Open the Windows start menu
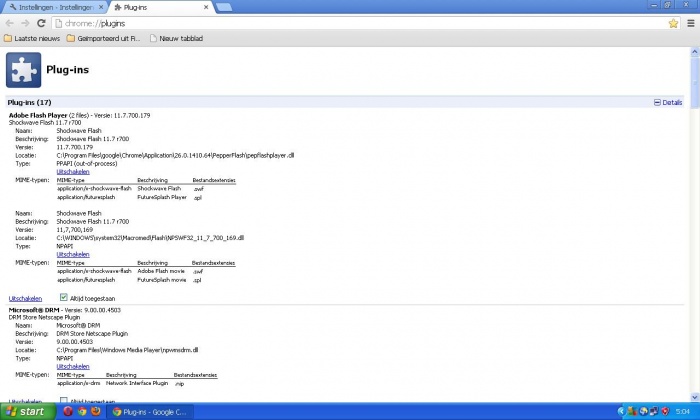700x420 pixels. point(28,412)
